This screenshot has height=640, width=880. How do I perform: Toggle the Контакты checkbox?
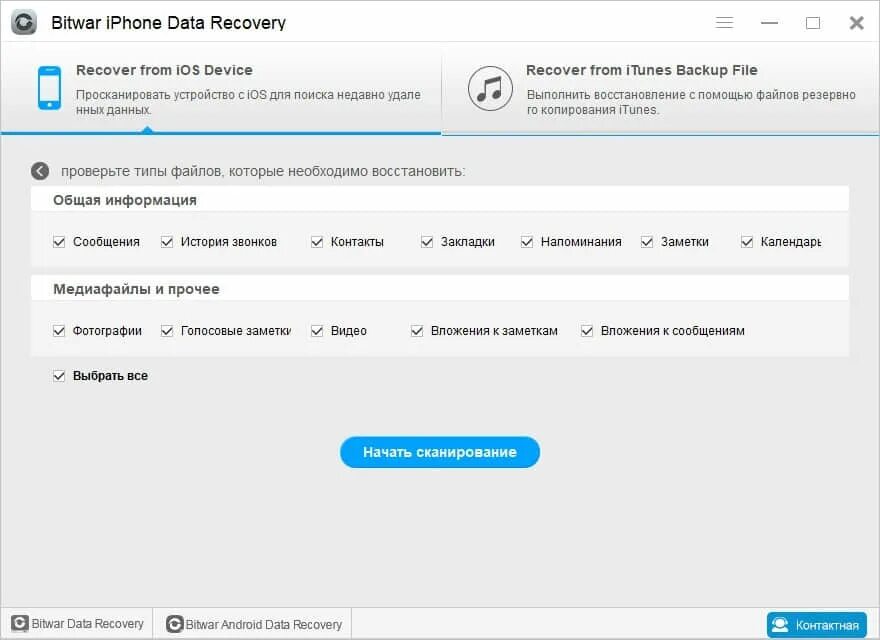317,242
